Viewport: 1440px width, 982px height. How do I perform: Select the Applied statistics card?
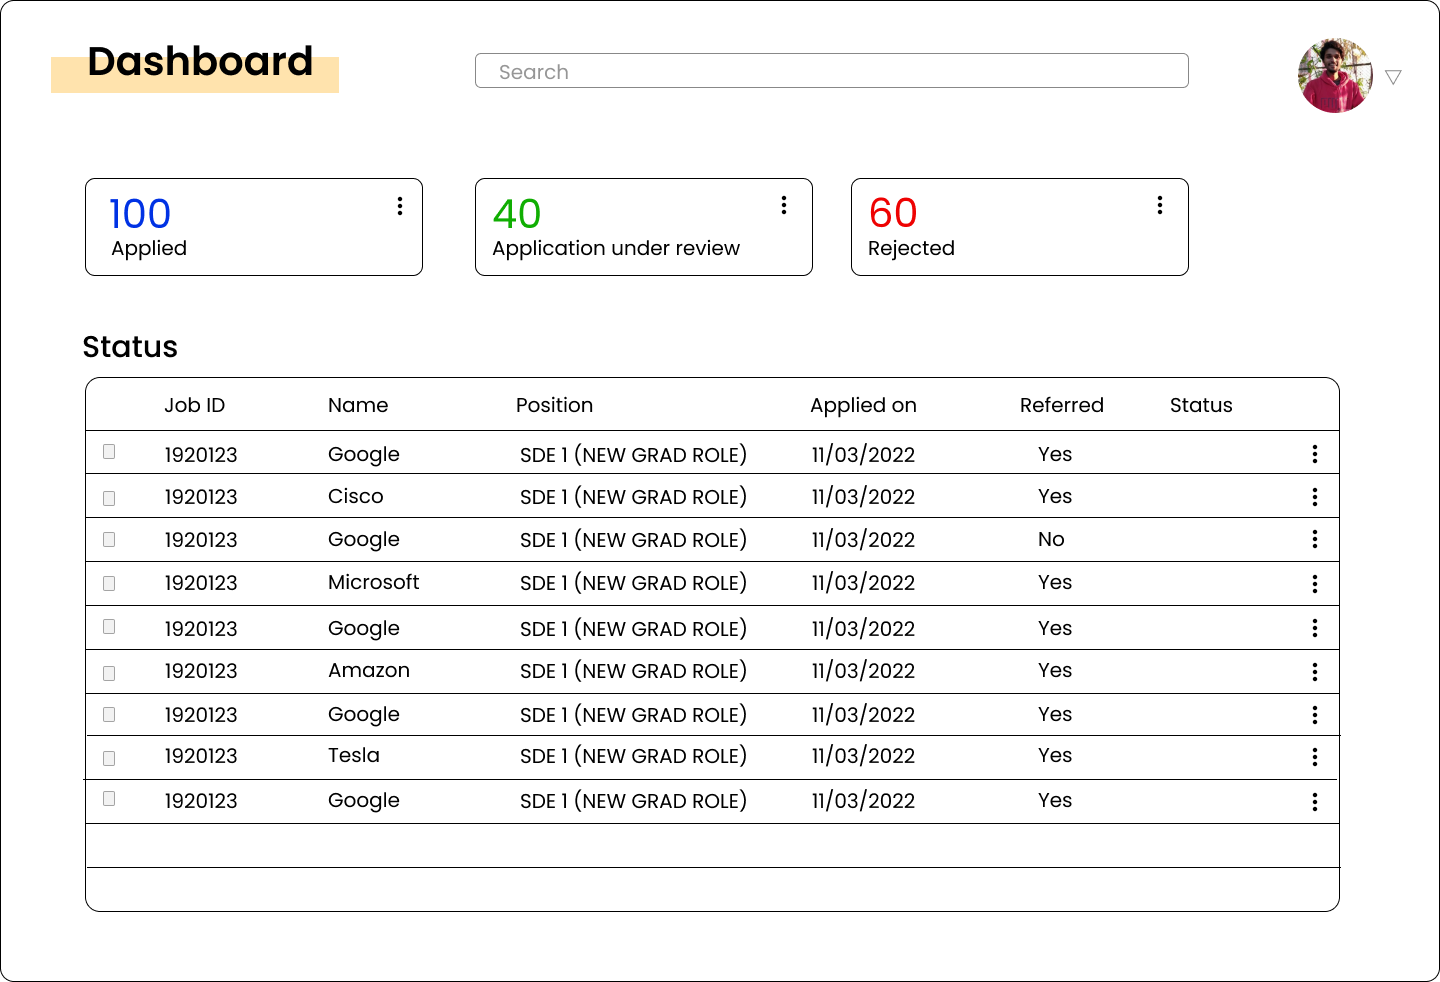click(x=253, y=227)
